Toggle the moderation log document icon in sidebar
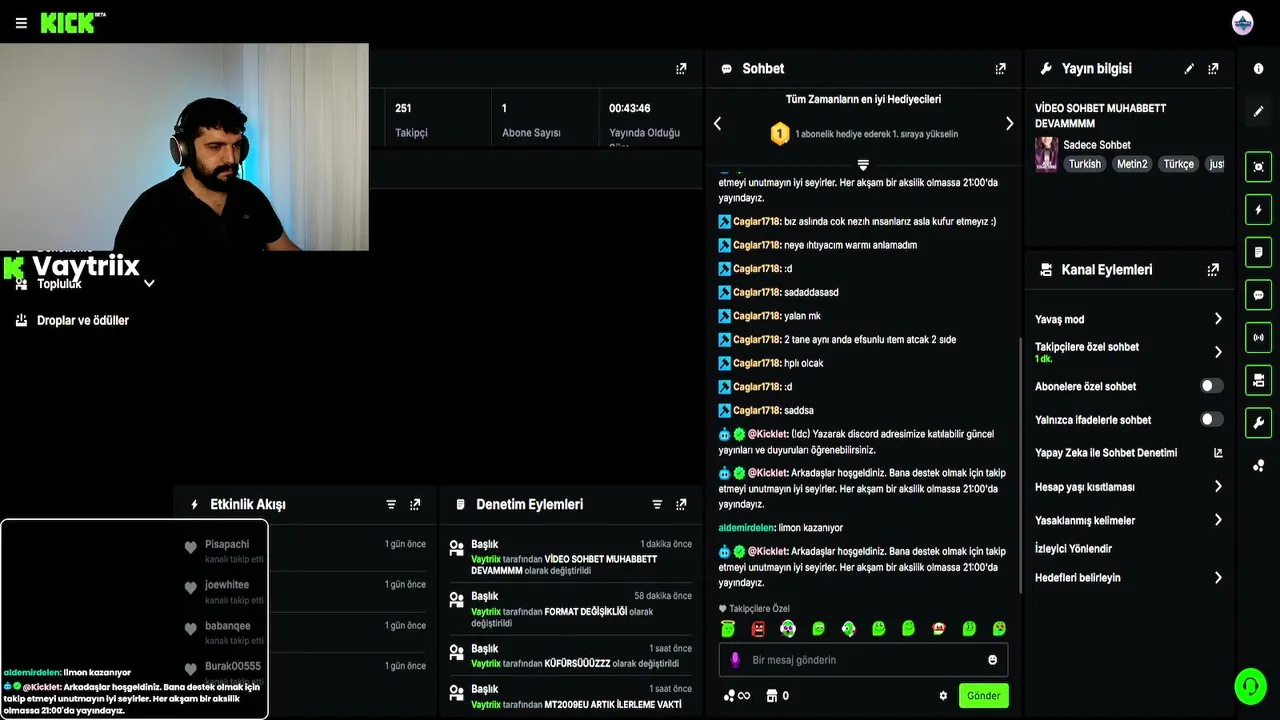This screenshot has height=720, width=1280. (1258, 252)
